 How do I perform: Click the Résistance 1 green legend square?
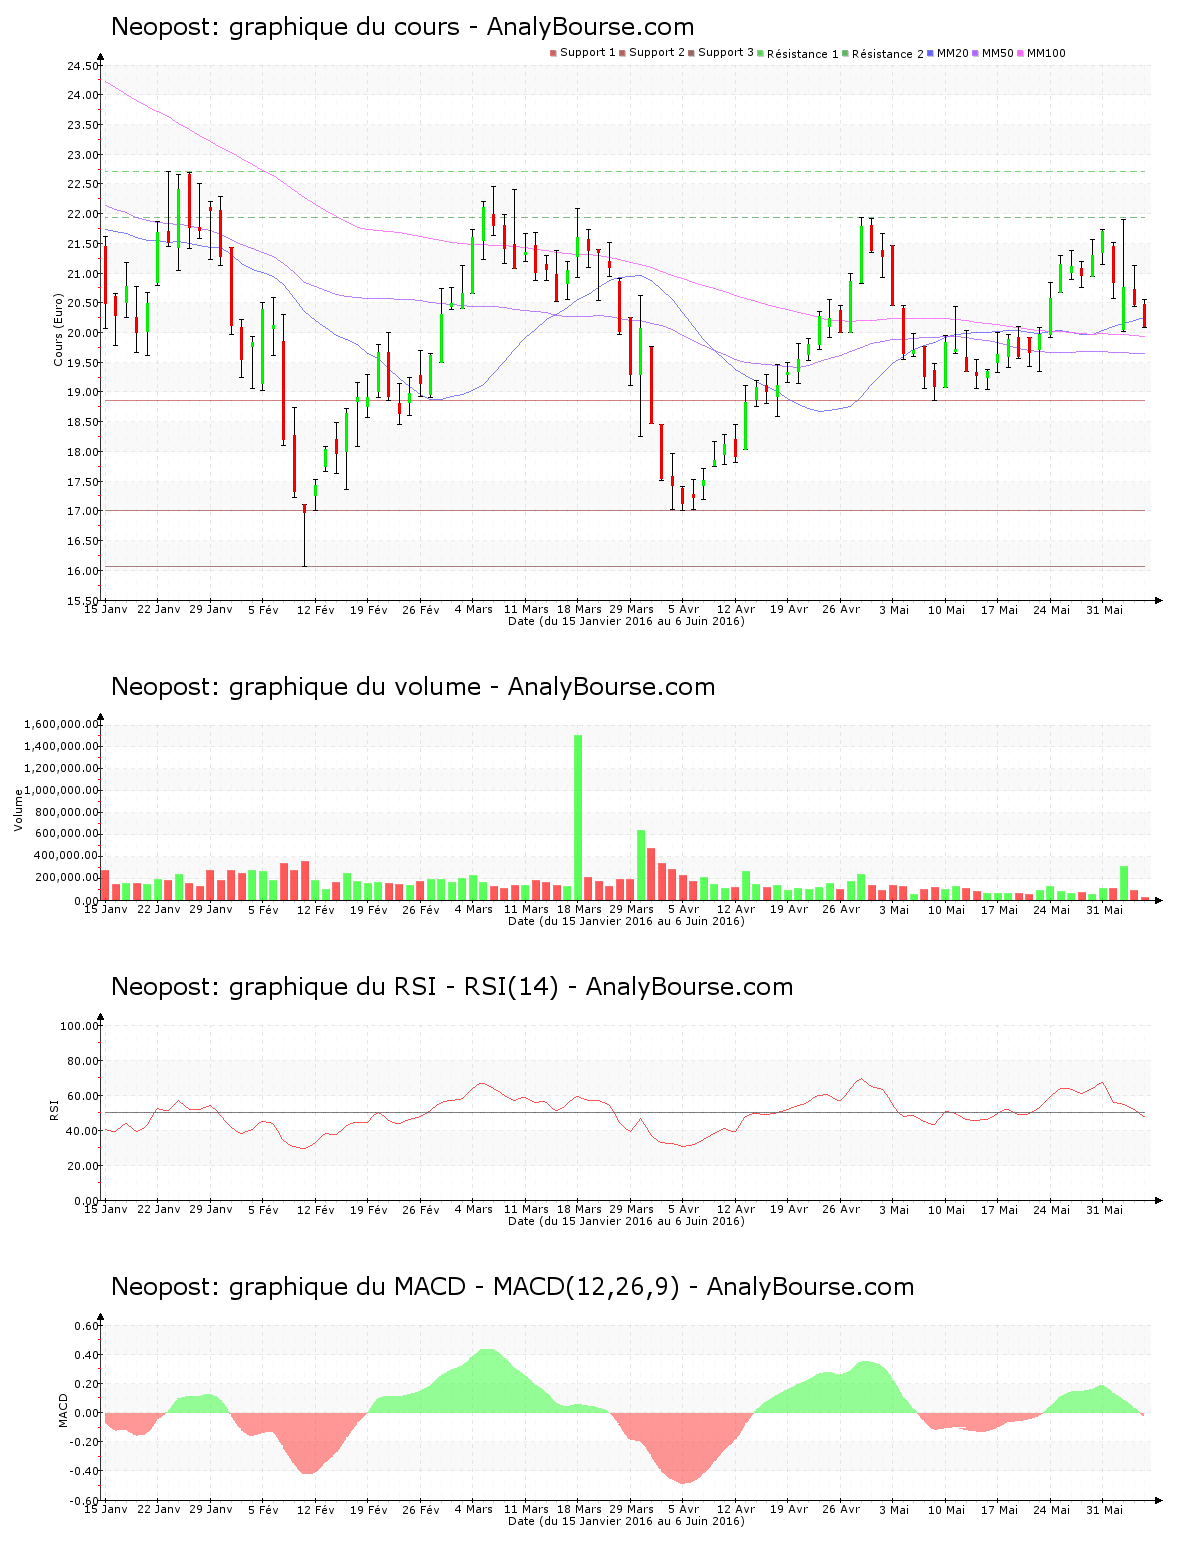761,53
